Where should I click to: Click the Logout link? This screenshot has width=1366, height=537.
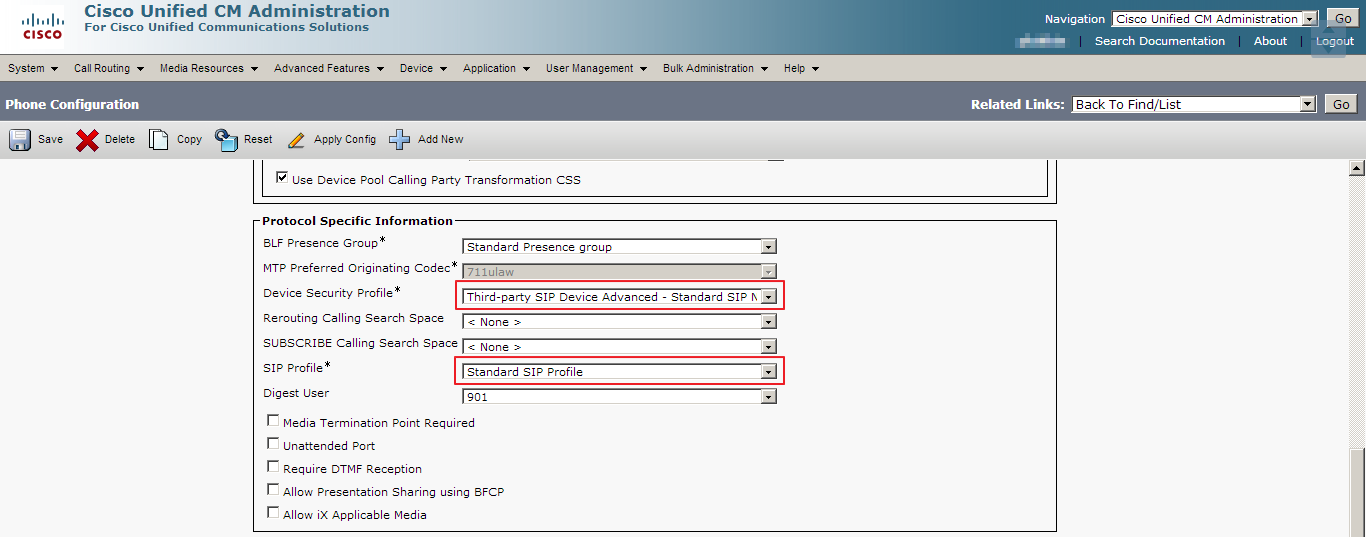(1335, 41)
